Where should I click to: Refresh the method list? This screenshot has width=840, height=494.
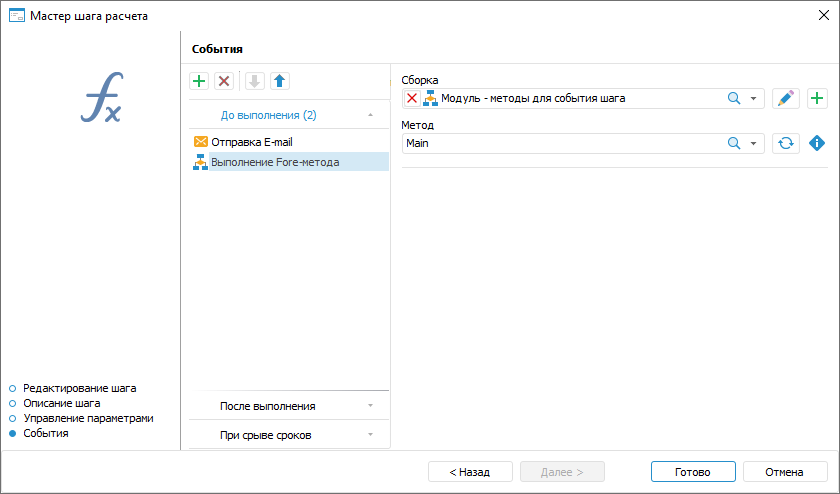786,143
